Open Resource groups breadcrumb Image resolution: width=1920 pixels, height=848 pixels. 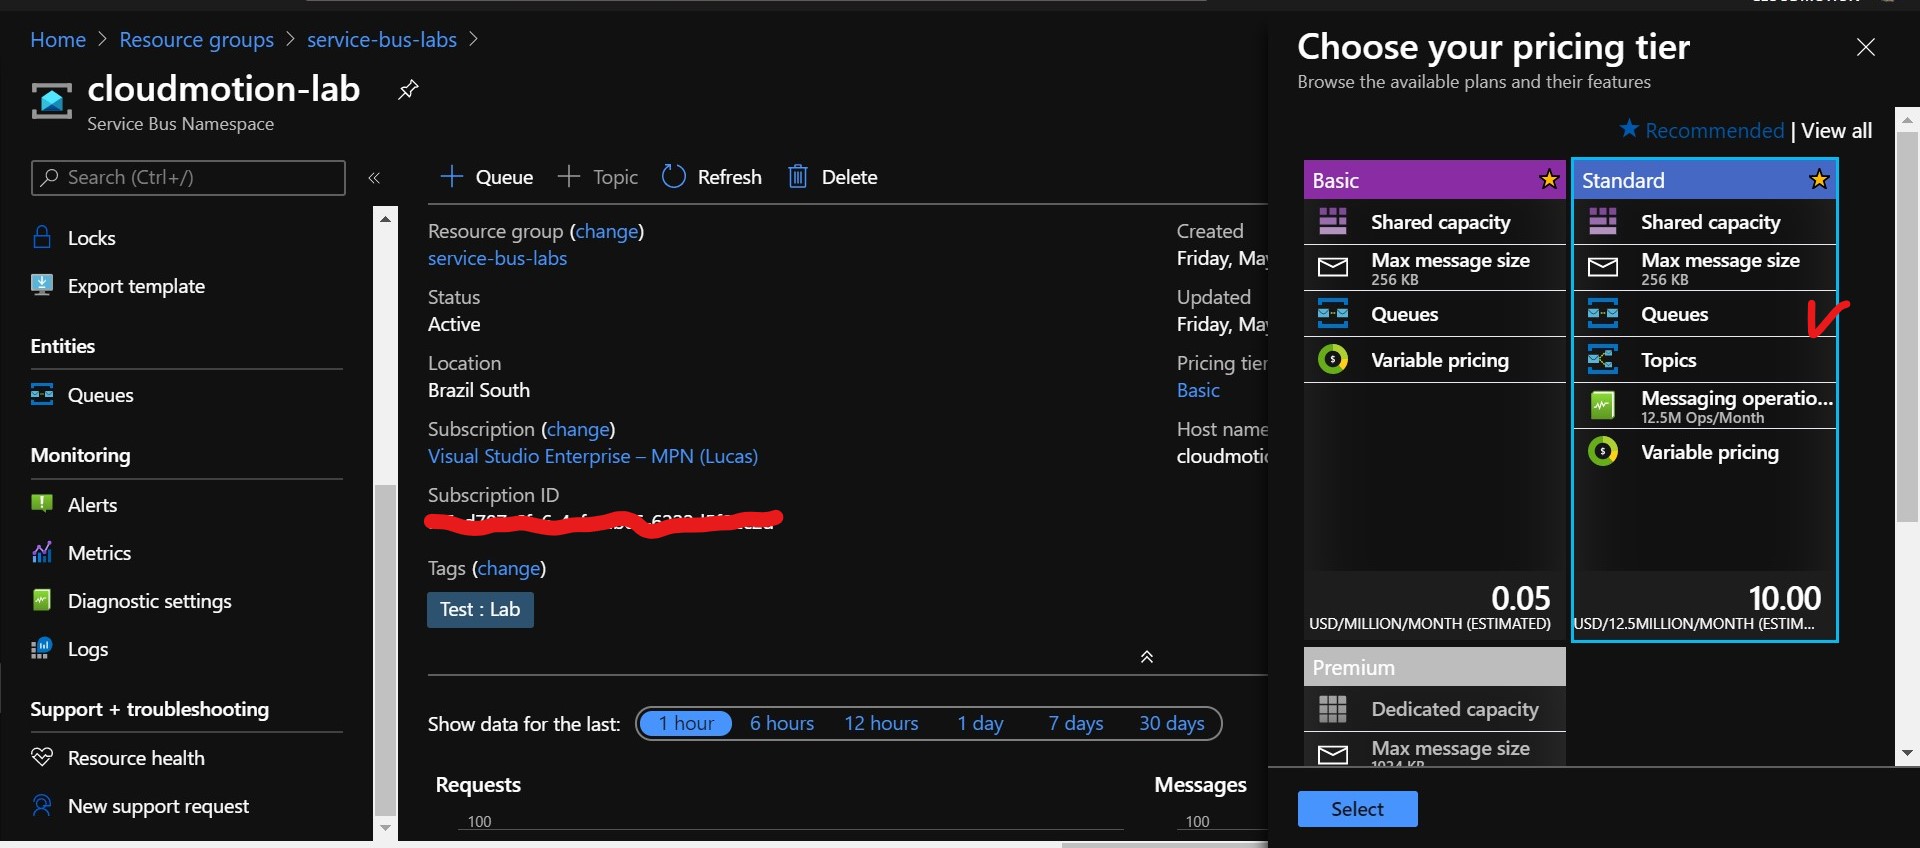coord(196,40)
